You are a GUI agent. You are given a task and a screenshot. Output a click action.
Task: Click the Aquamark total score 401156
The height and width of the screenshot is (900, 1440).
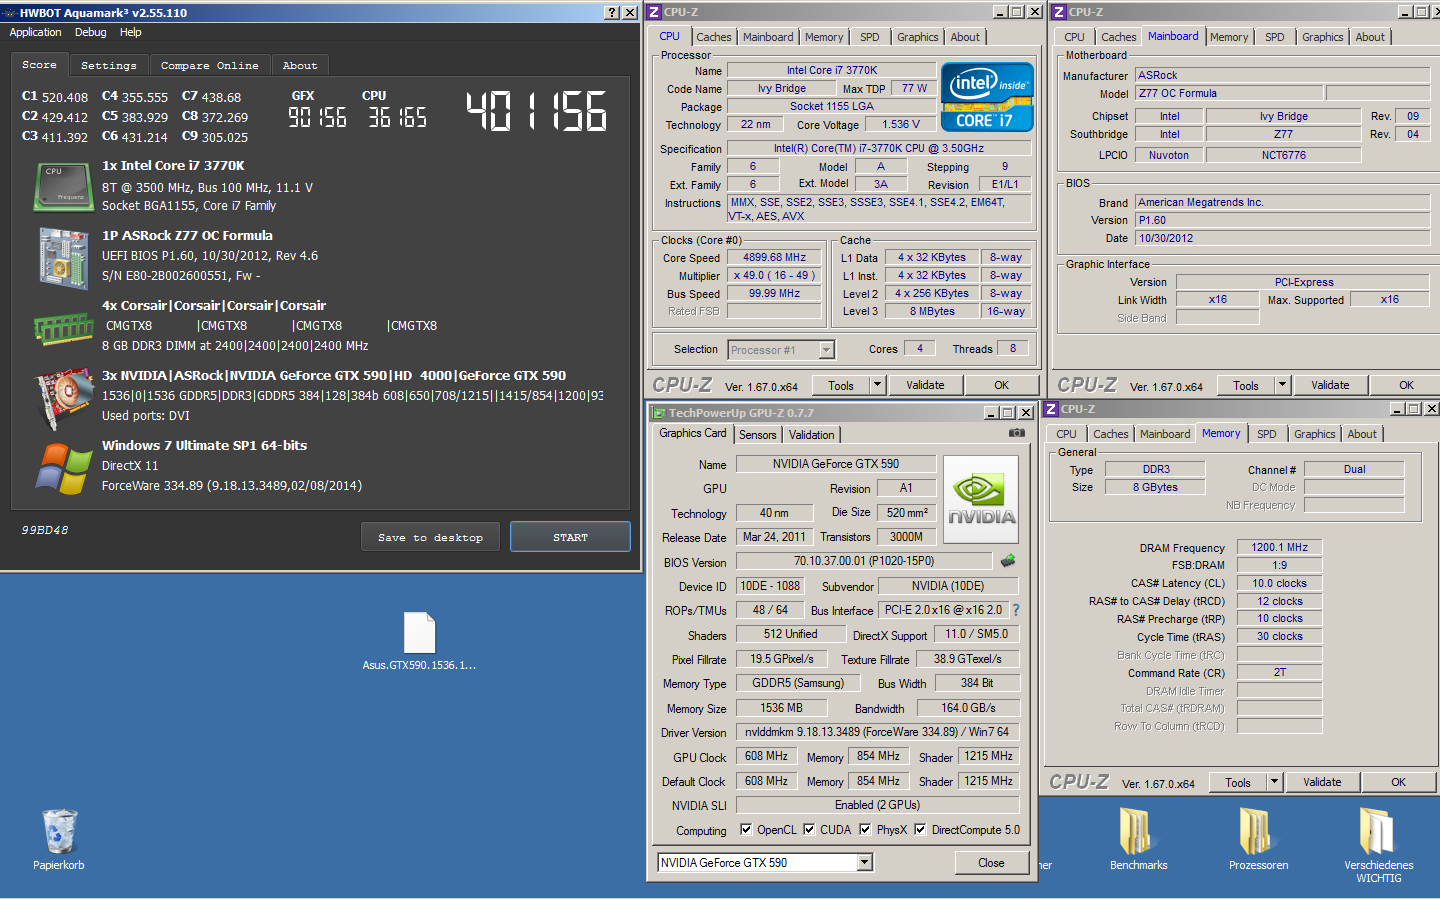pyautogui.click(x=537, y=111)
